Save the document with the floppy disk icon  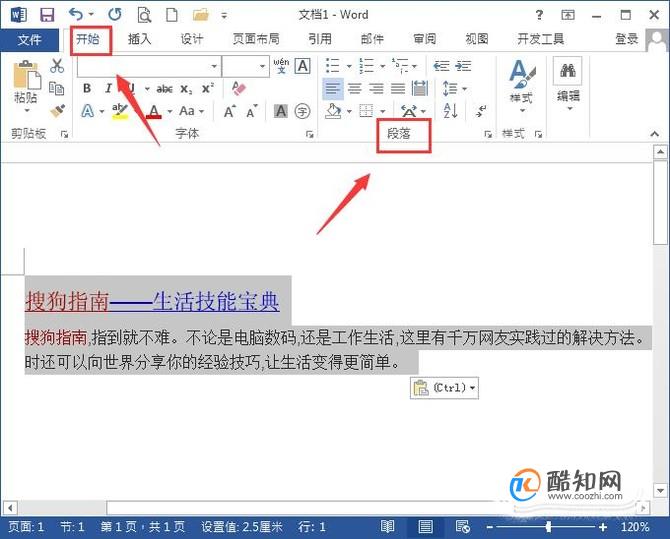coord(47,15)
